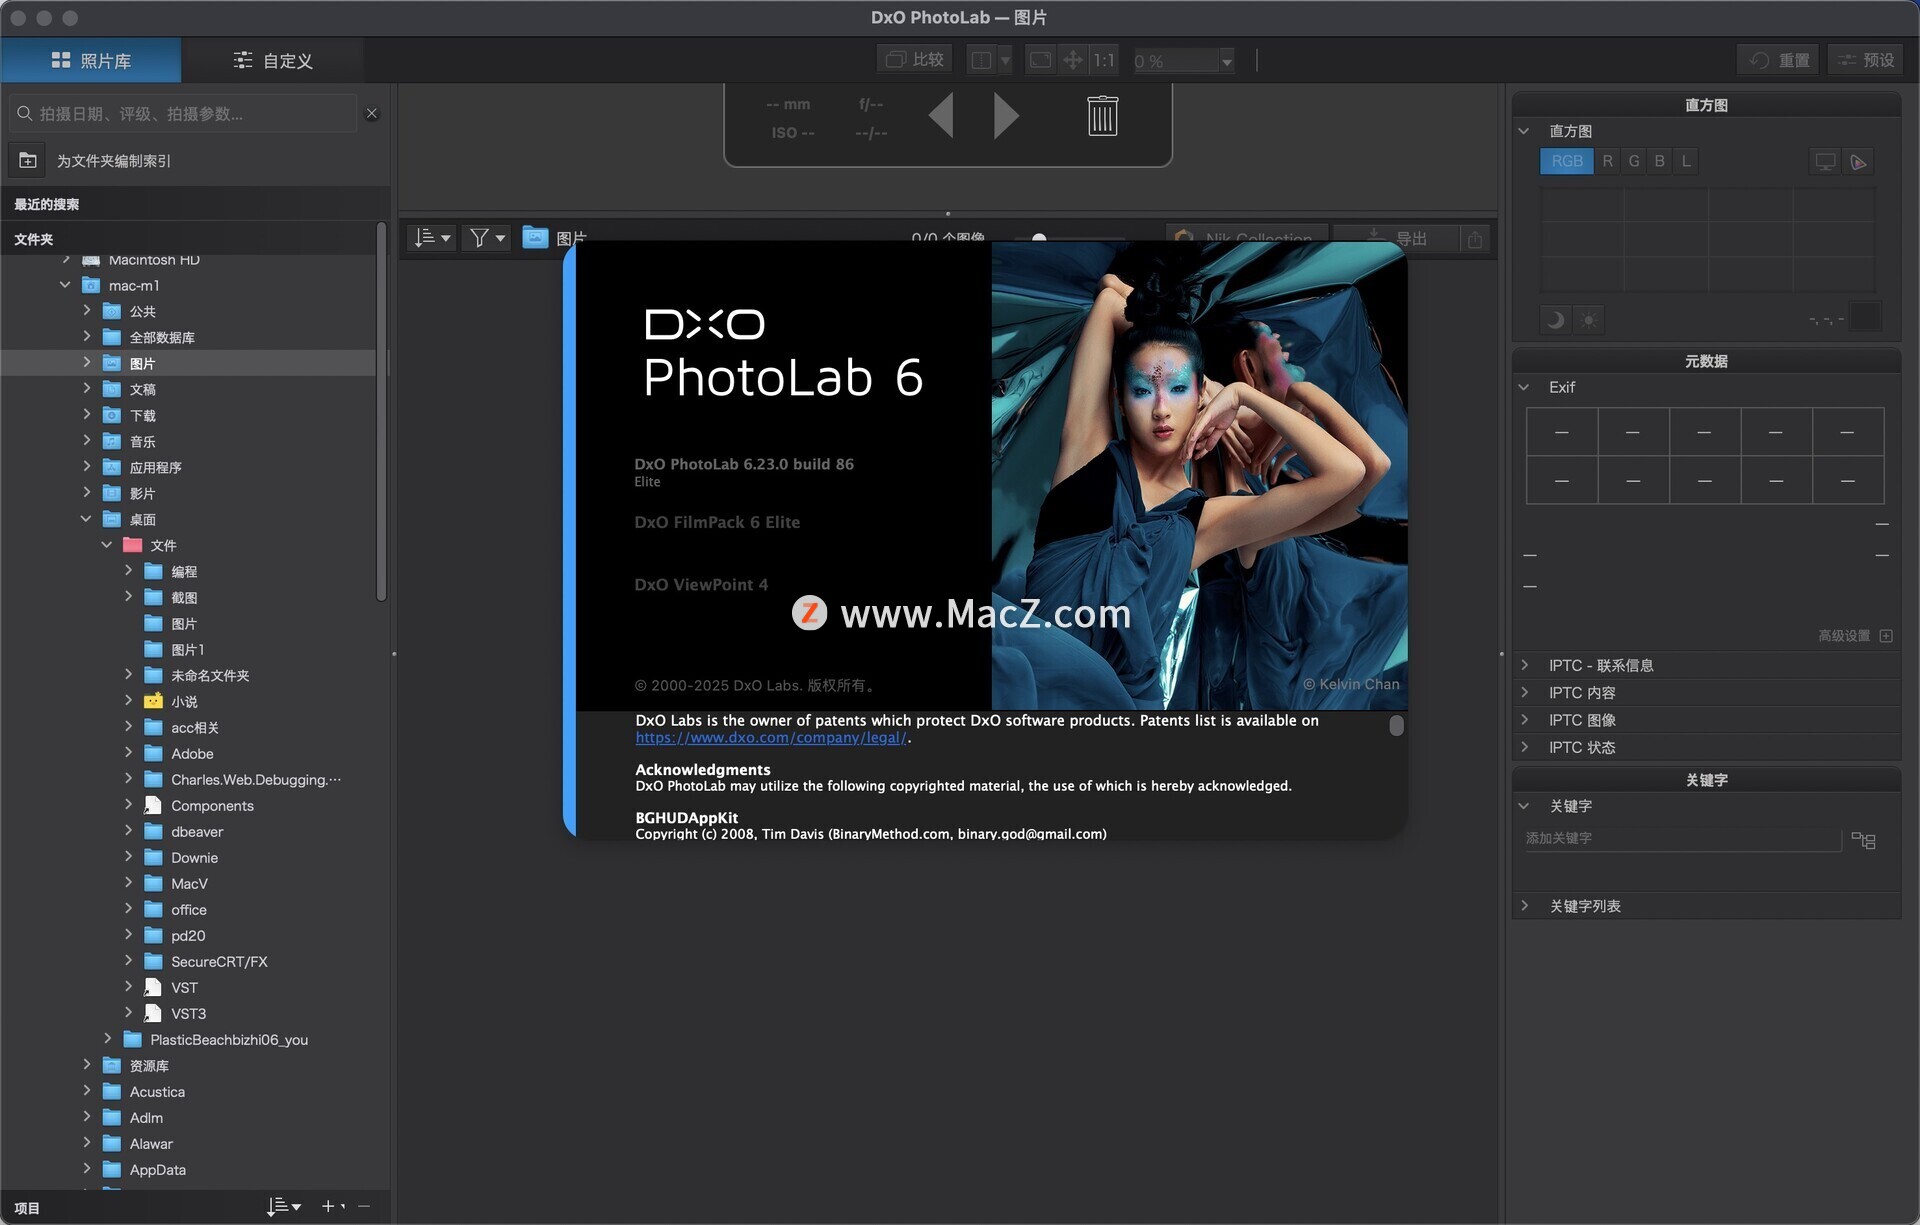Select the VST3 item
The image size is (1920, 1225).
[x=188, y=1013]
